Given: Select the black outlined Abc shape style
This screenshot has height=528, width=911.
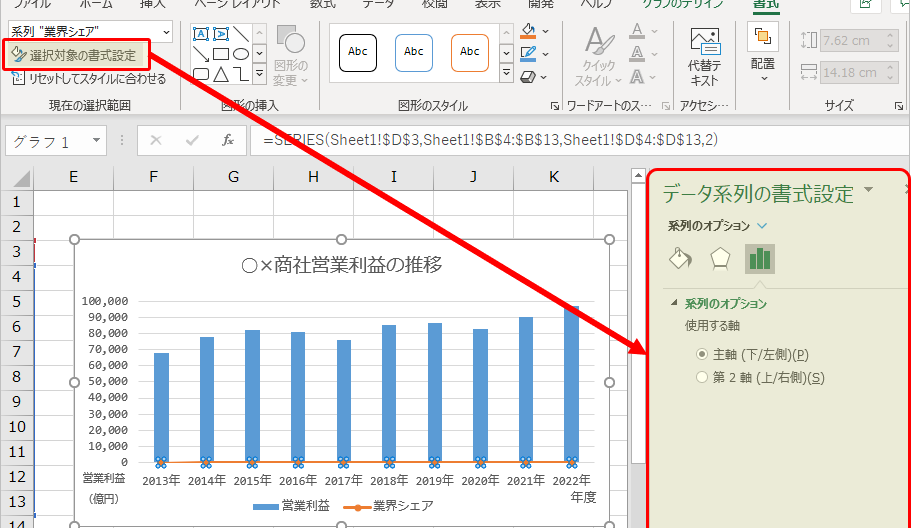Looking at the screenshot, I should pyautogui.click(x=358, y=52).
